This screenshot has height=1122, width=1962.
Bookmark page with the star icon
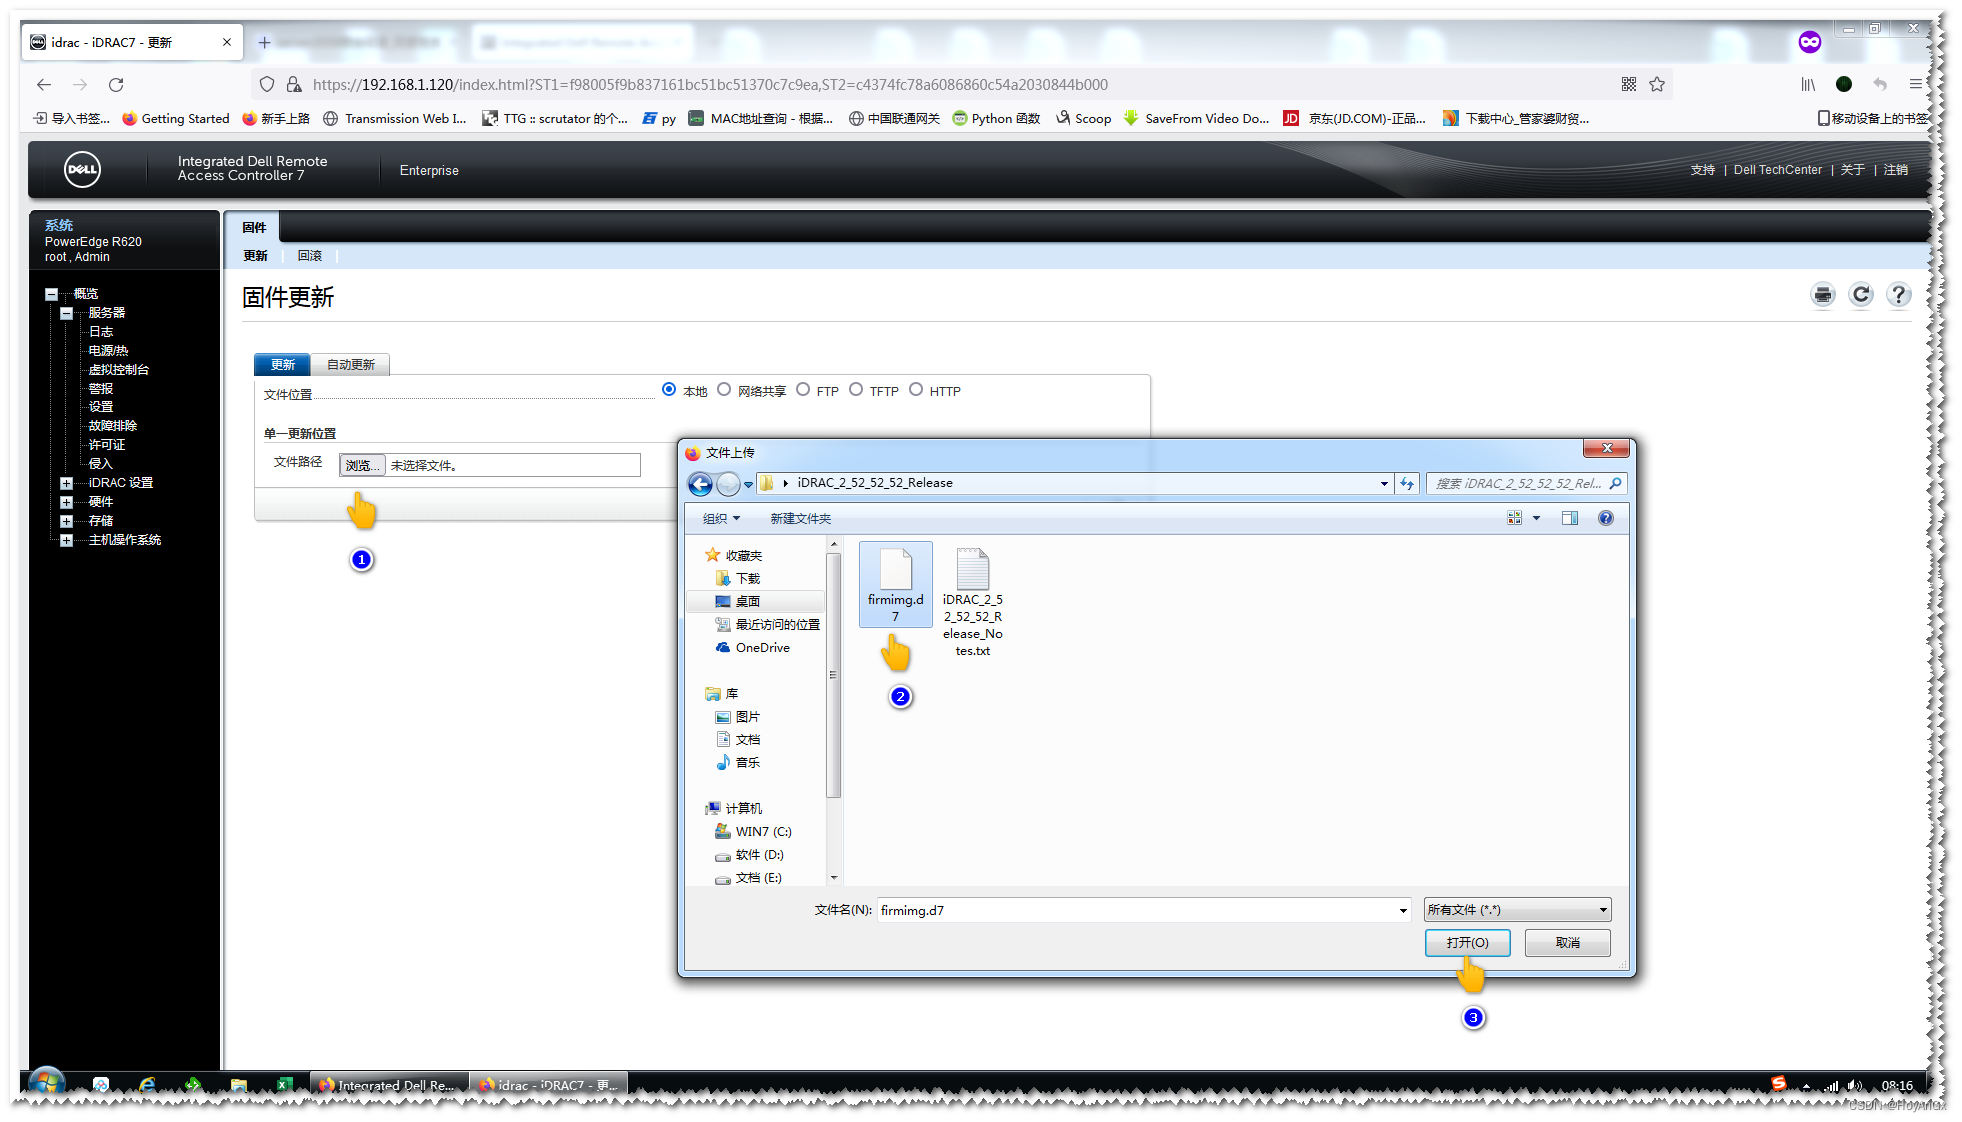[1657, 84]
